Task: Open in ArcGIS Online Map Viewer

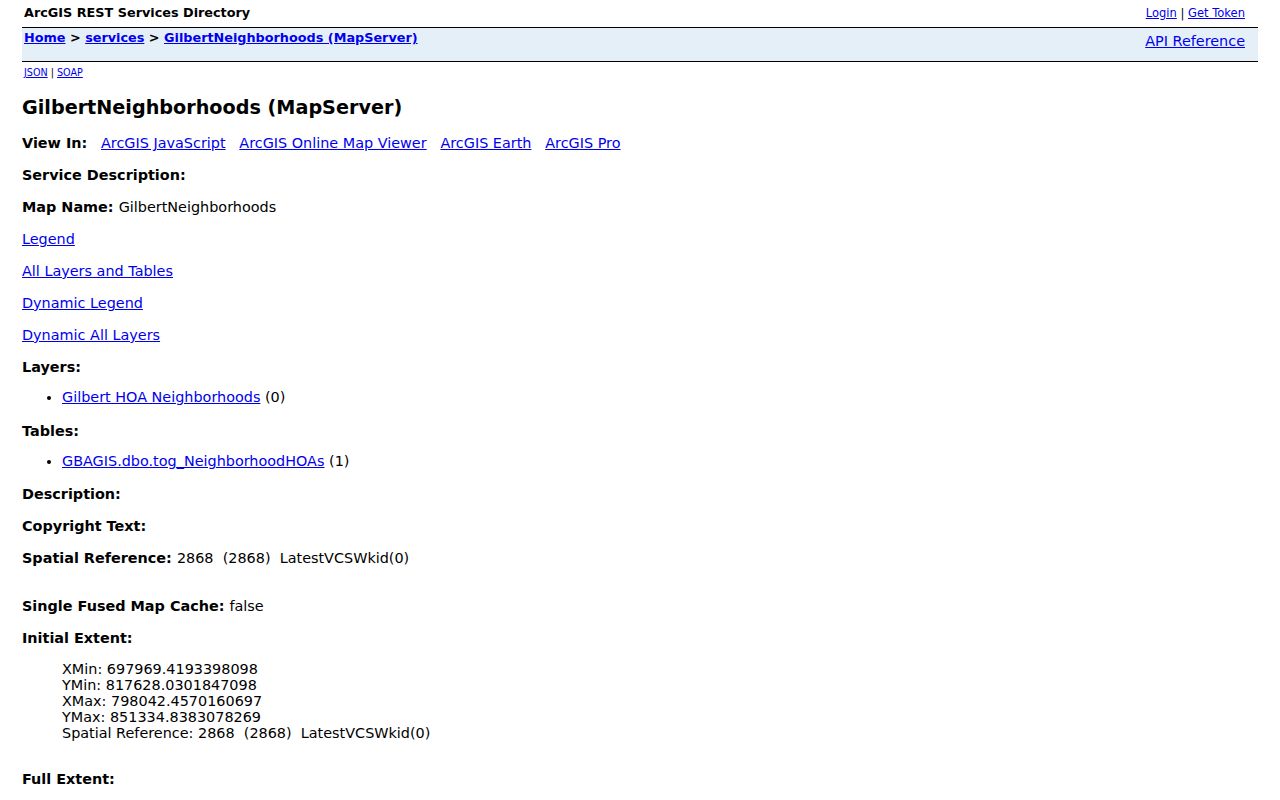Action: pos(333,143)
